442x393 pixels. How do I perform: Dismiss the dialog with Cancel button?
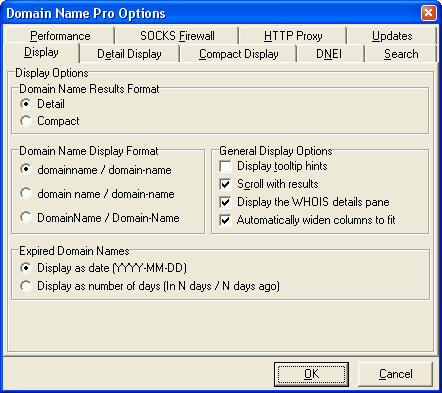pos(395,374)
